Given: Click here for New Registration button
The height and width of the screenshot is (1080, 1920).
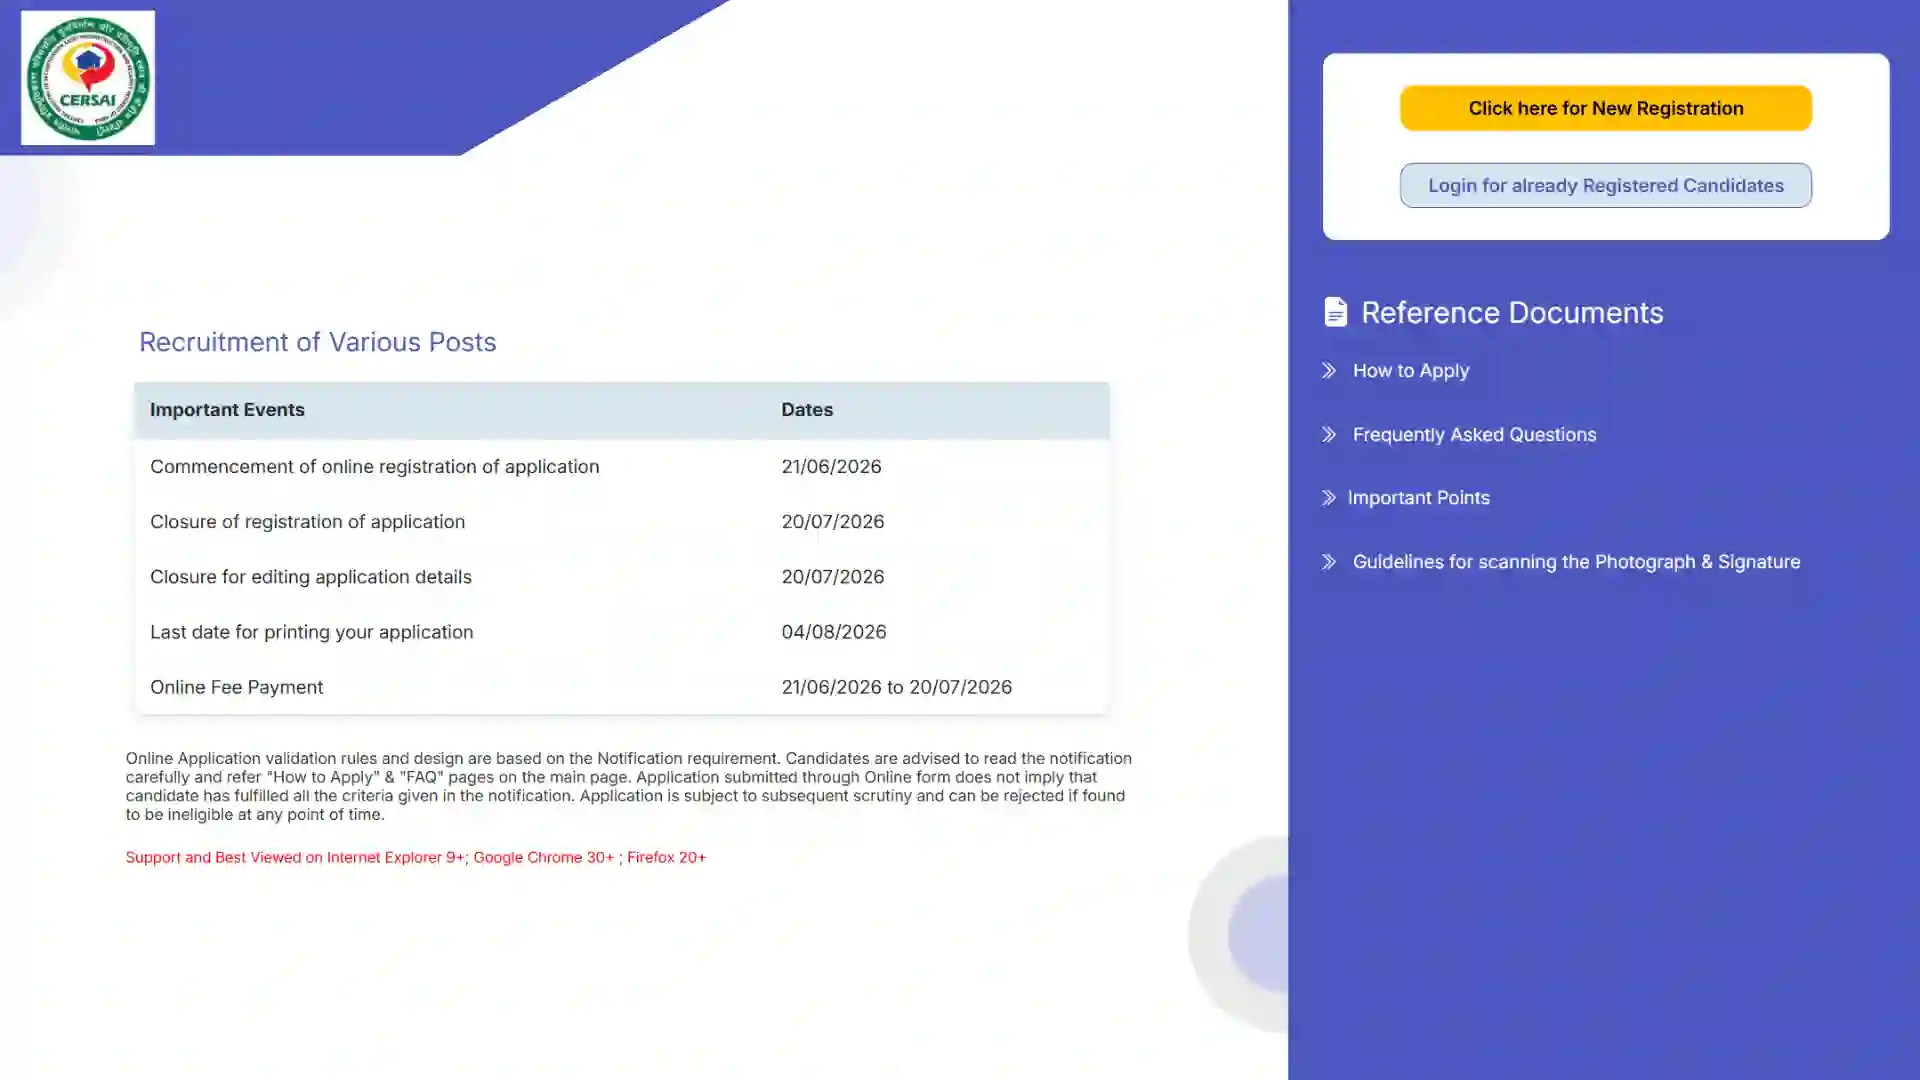Looking at the screenshot, I should pyautogui.click(x=1605, y=108).
